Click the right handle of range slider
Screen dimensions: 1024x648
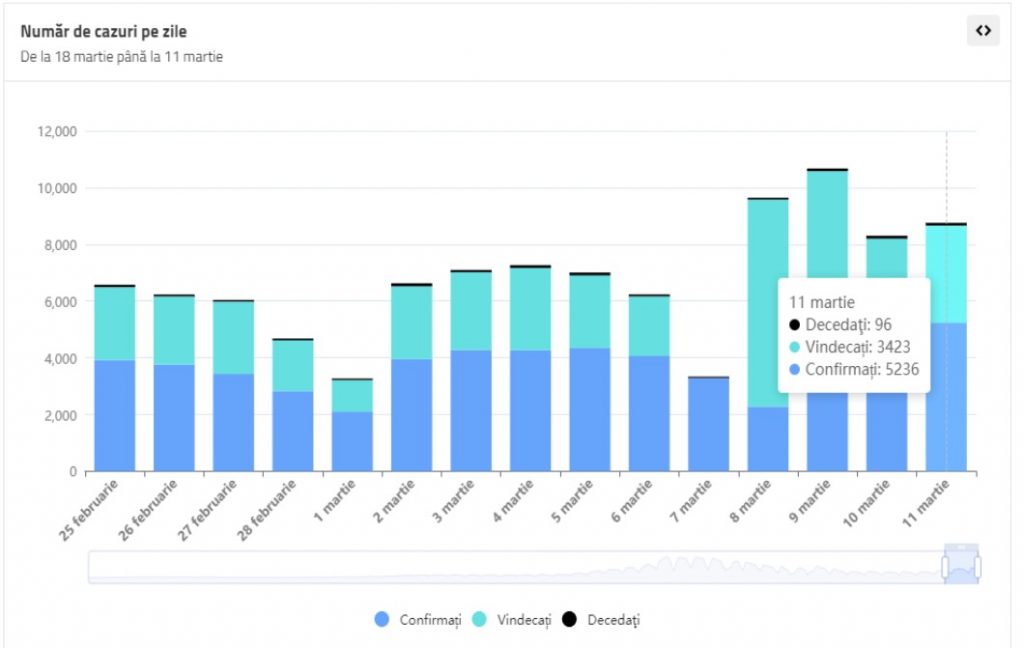[977, 567]
